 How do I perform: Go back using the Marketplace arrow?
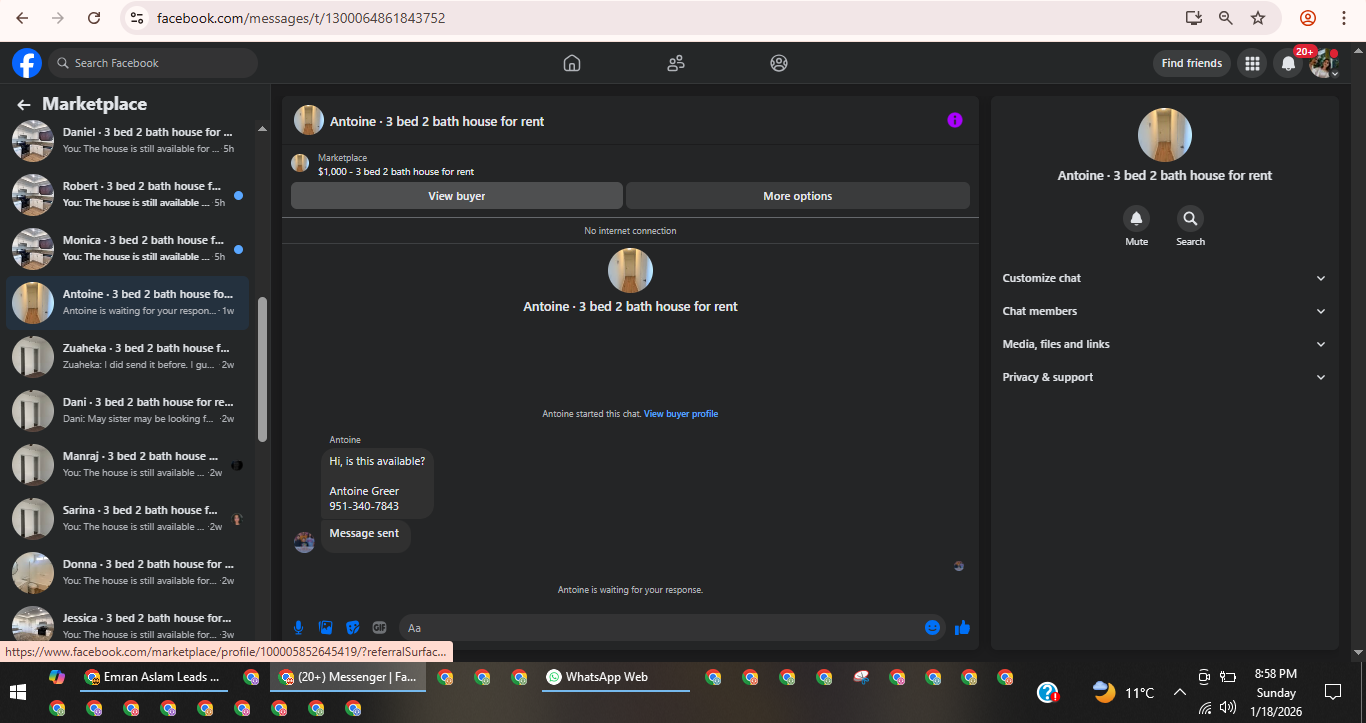[x=24, y=104]
